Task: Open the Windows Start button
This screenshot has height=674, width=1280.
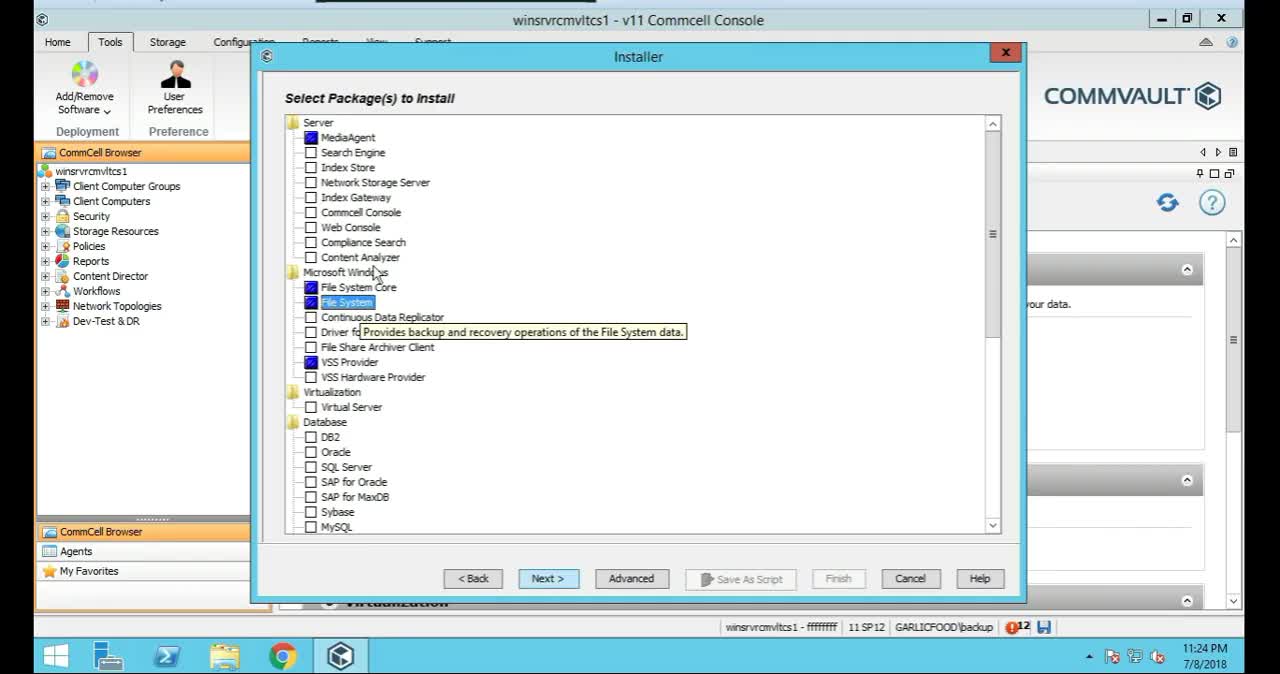Action: [56, 656]
